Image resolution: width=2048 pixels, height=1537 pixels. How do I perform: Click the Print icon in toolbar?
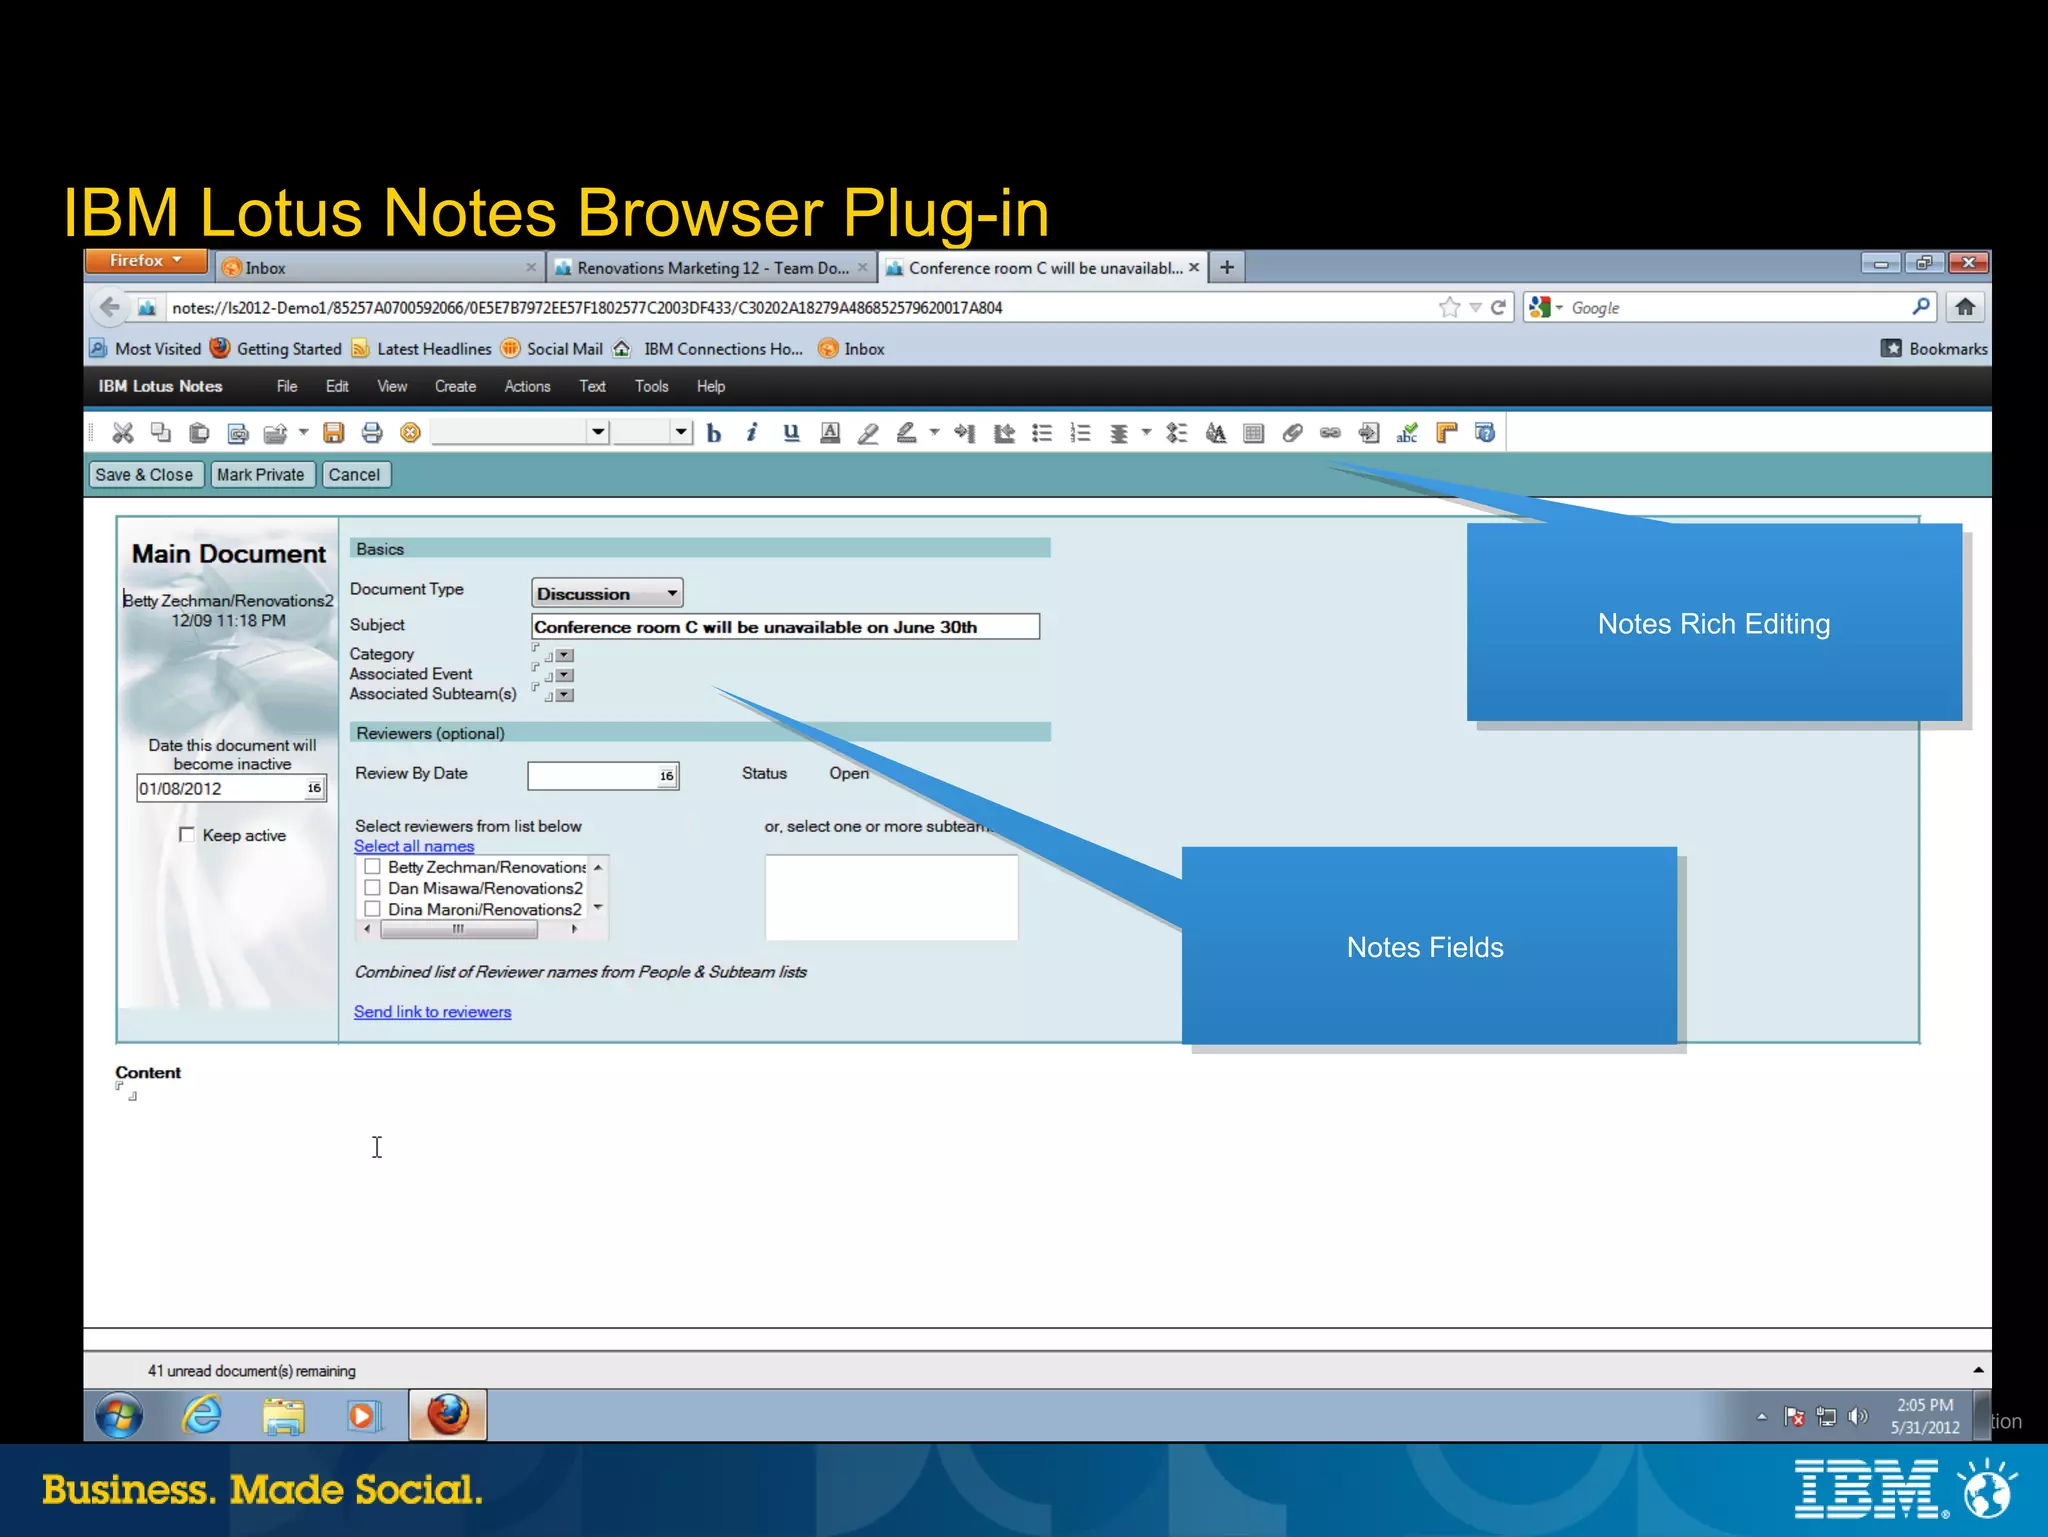pyautogui.click(x=372, y=433)
